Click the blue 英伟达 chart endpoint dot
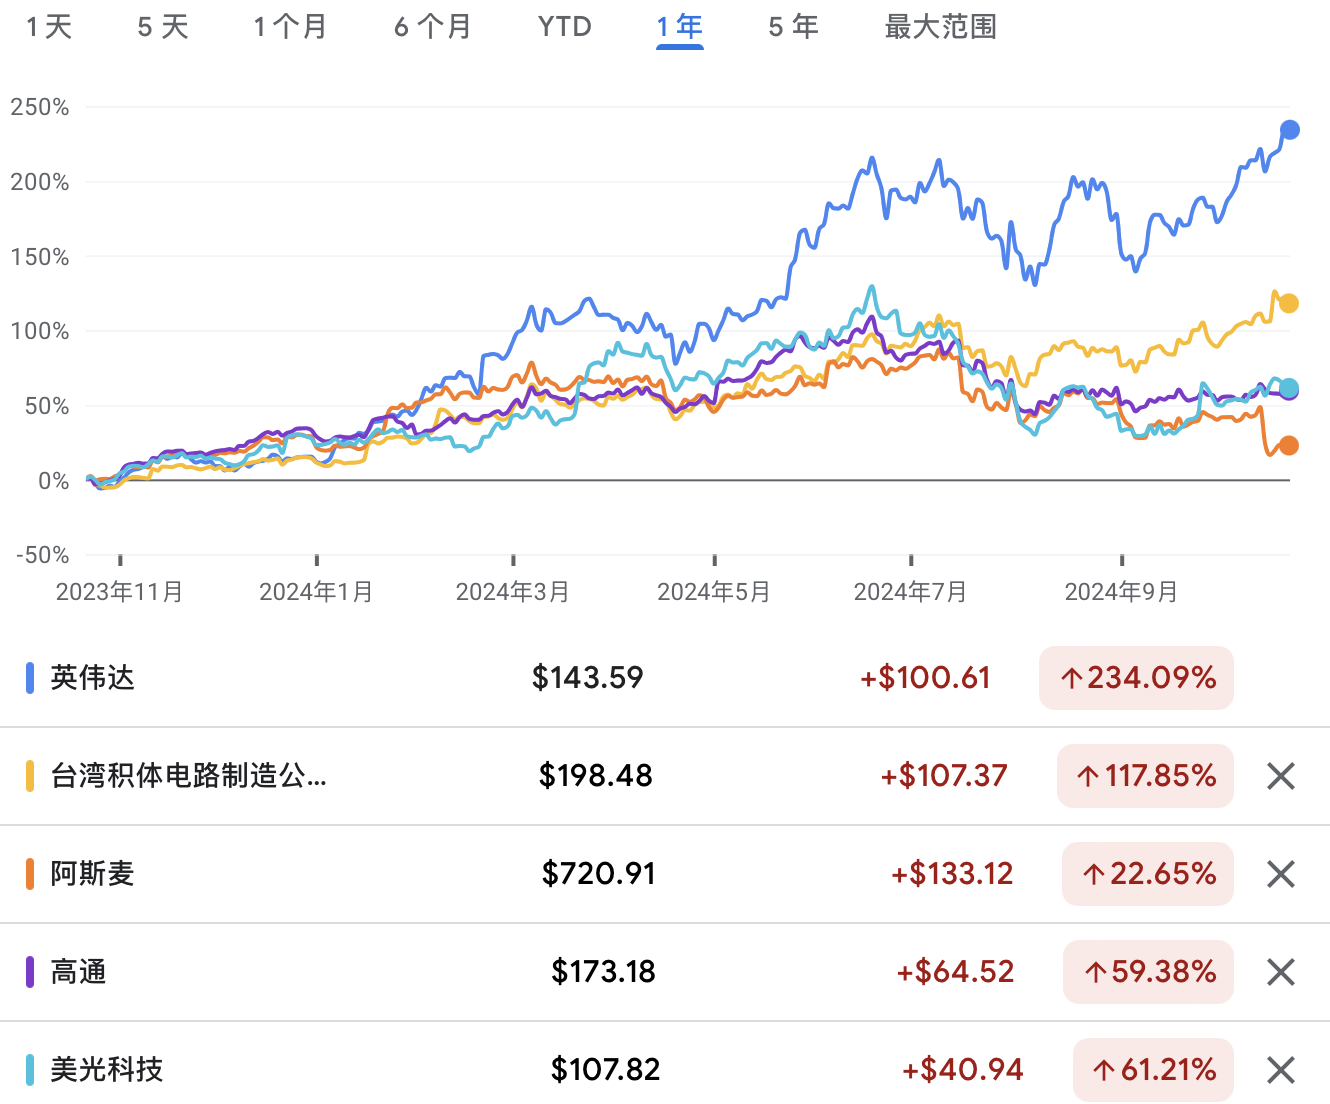 [1290, 130]
